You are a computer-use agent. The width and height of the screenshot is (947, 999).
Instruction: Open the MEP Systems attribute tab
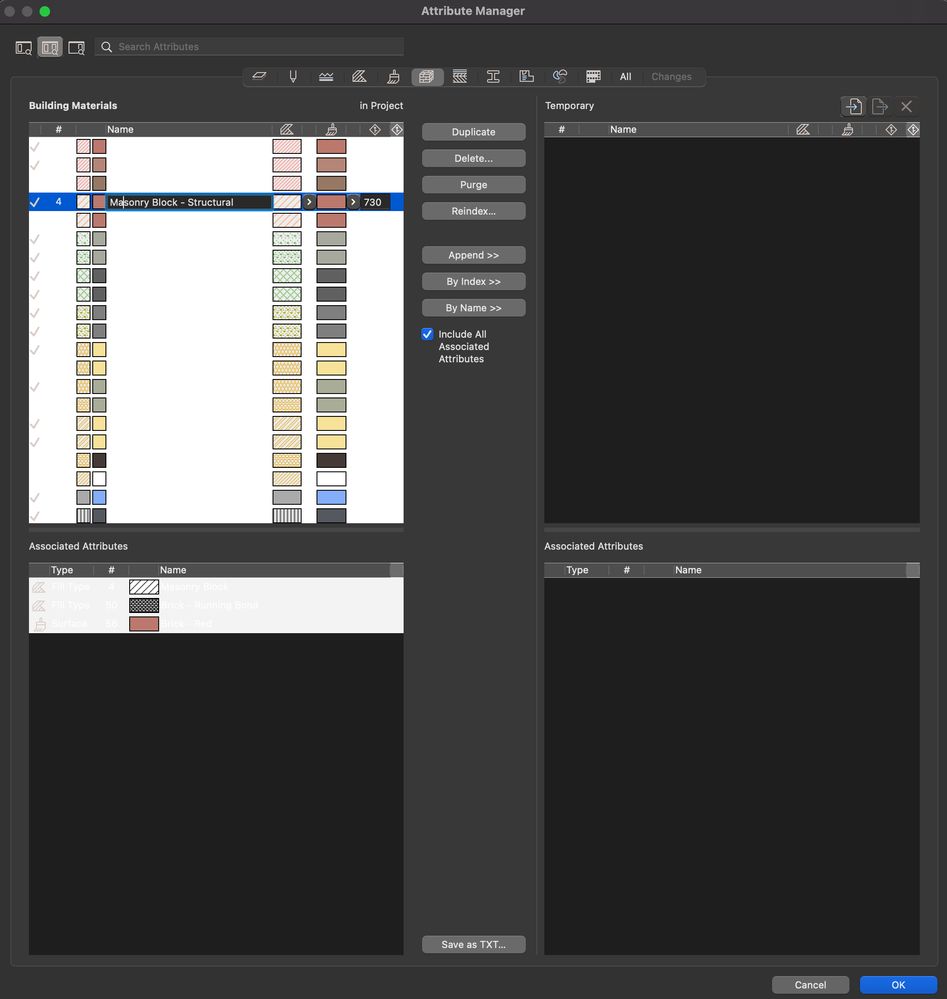click(560, 76)
